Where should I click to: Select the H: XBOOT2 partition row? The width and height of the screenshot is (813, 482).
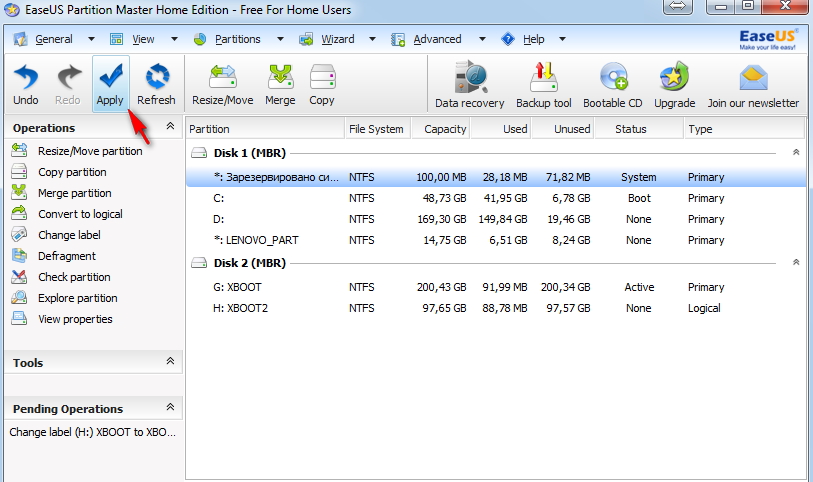496,308
